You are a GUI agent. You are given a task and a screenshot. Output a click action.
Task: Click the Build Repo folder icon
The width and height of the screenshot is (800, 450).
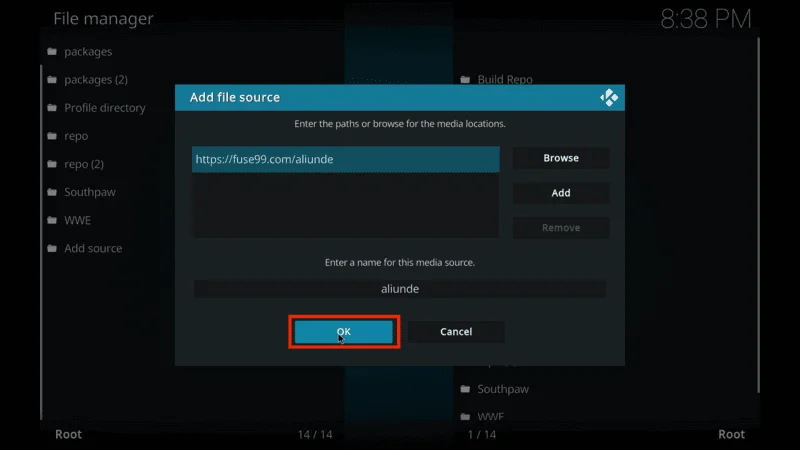(465, 80)
